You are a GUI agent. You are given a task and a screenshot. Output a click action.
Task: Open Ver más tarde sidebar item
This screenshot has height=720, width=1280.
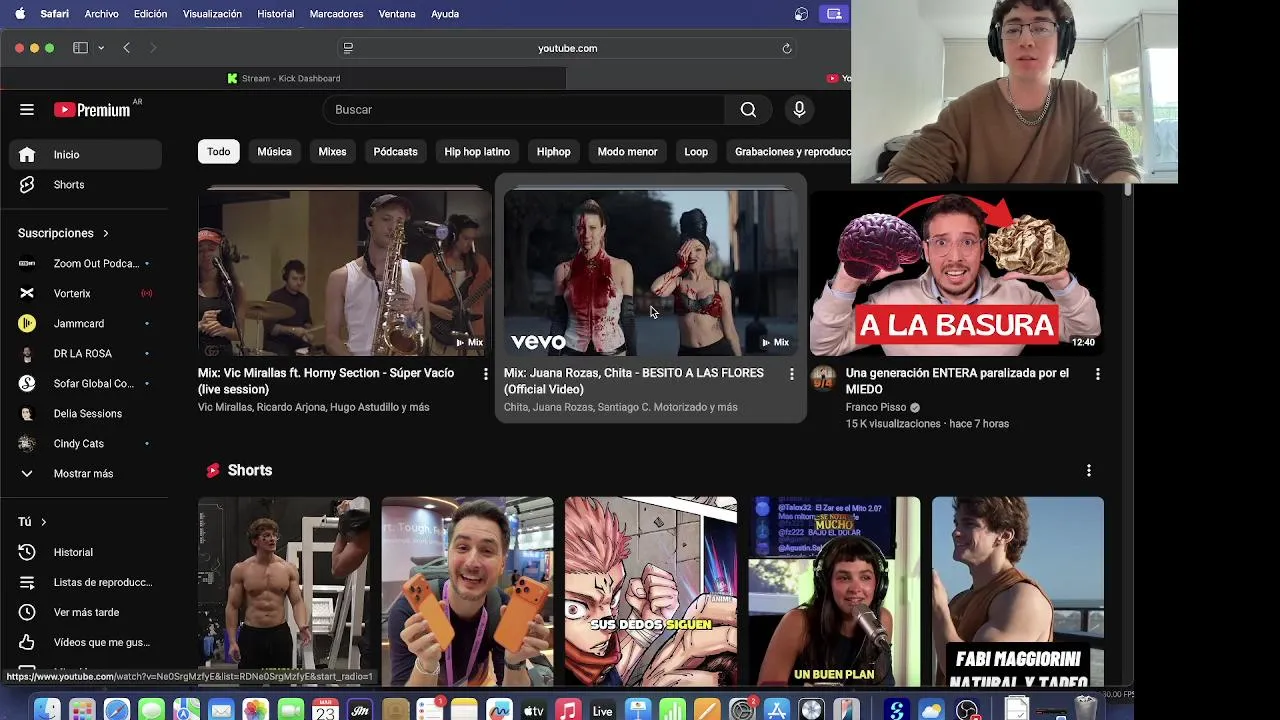[x=85, y=612]
